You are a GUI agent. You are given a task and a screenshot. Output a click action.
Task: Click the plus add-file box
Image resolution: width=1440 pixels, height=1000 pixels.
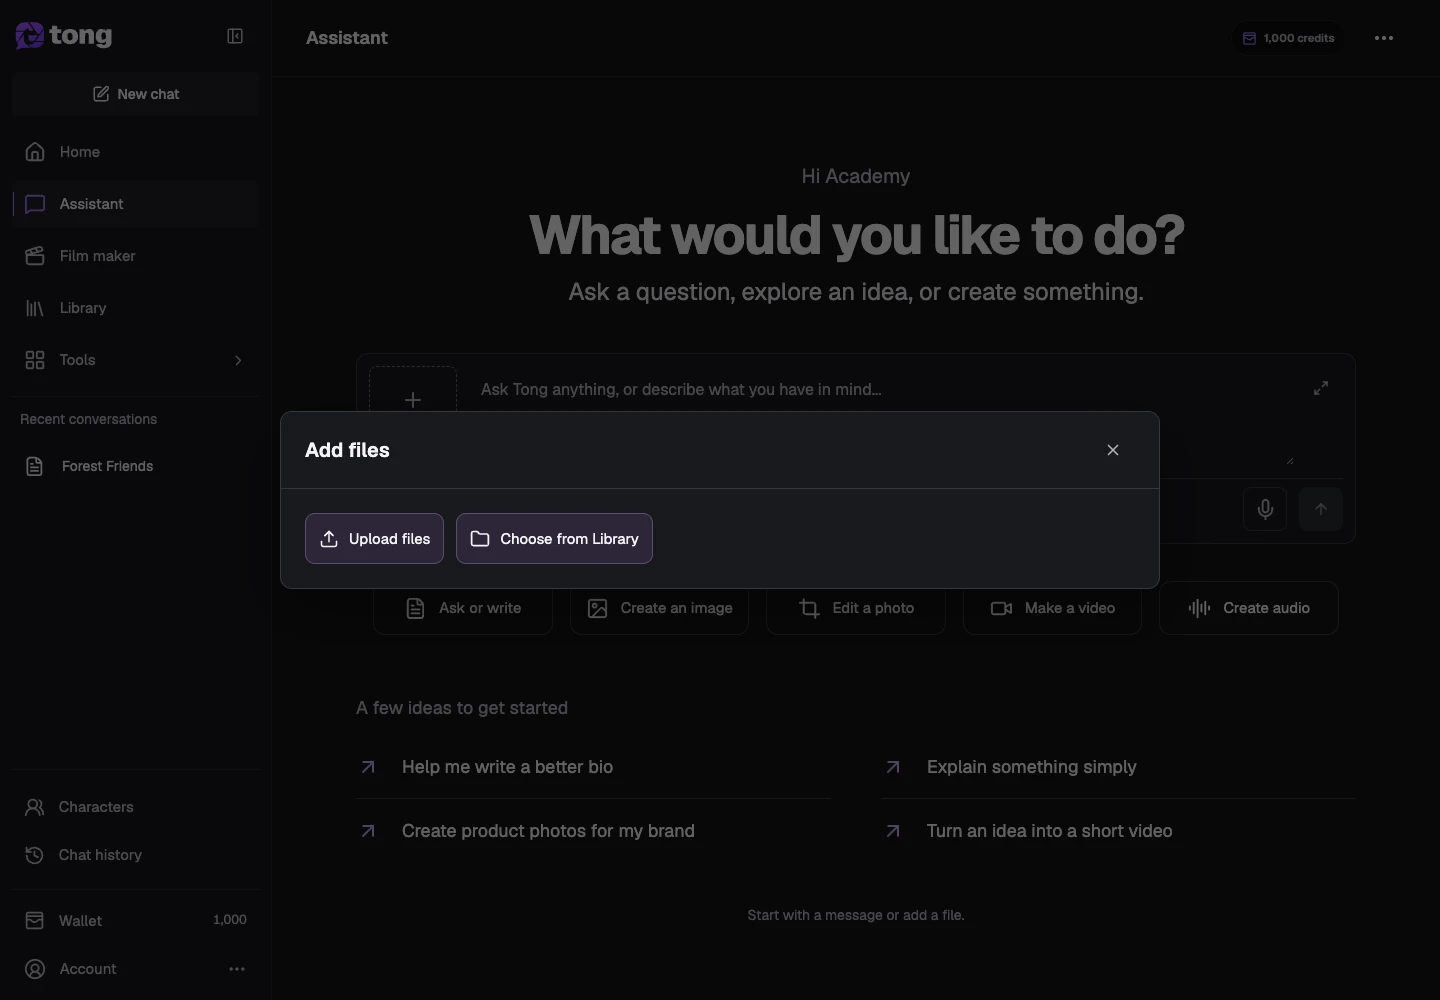pyautogui.click(x=413, y=390)
